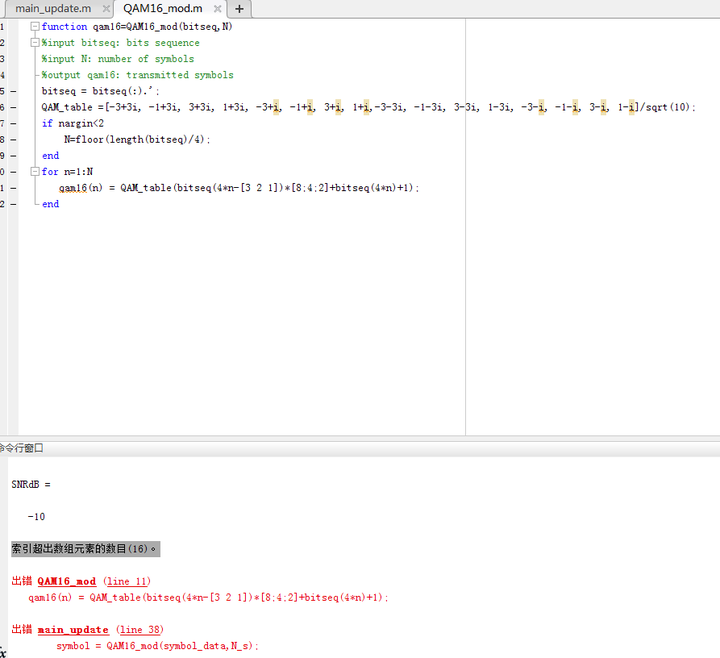The image size is (720, 658).
Task: Click the 'if nargin<2' statement
Action: pos(73,124)
